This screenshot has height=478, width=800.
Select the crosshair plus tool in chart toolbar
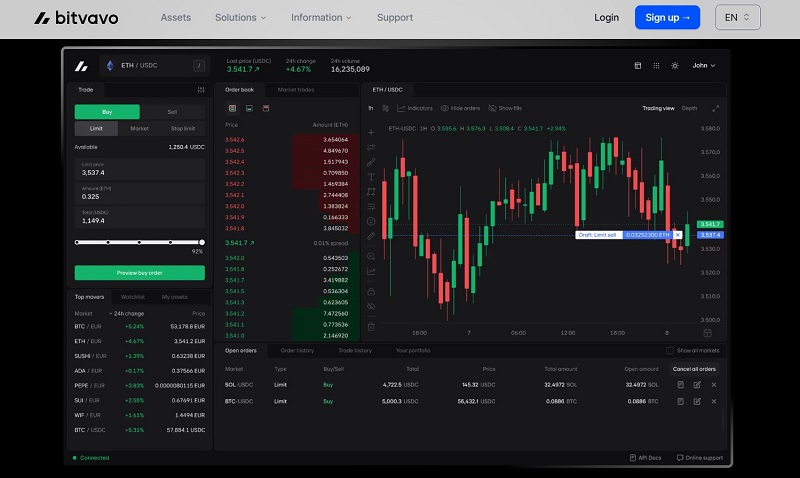pos(371,133)
